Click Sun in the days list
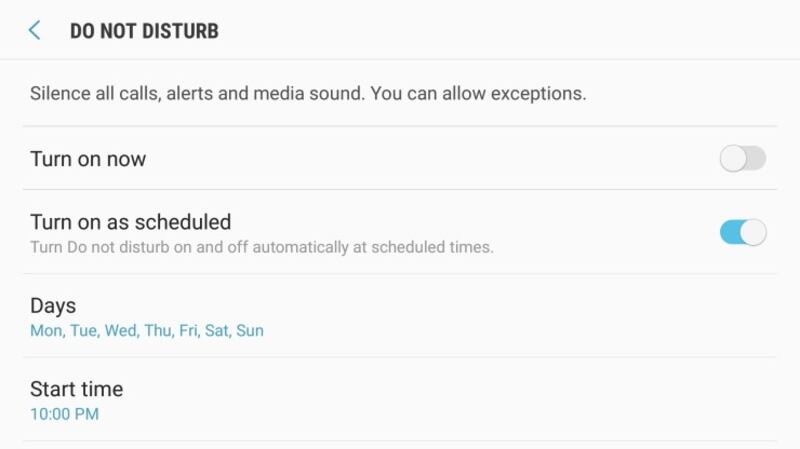Viewport: 800px width, 449px height. click(x=250, y=330)
